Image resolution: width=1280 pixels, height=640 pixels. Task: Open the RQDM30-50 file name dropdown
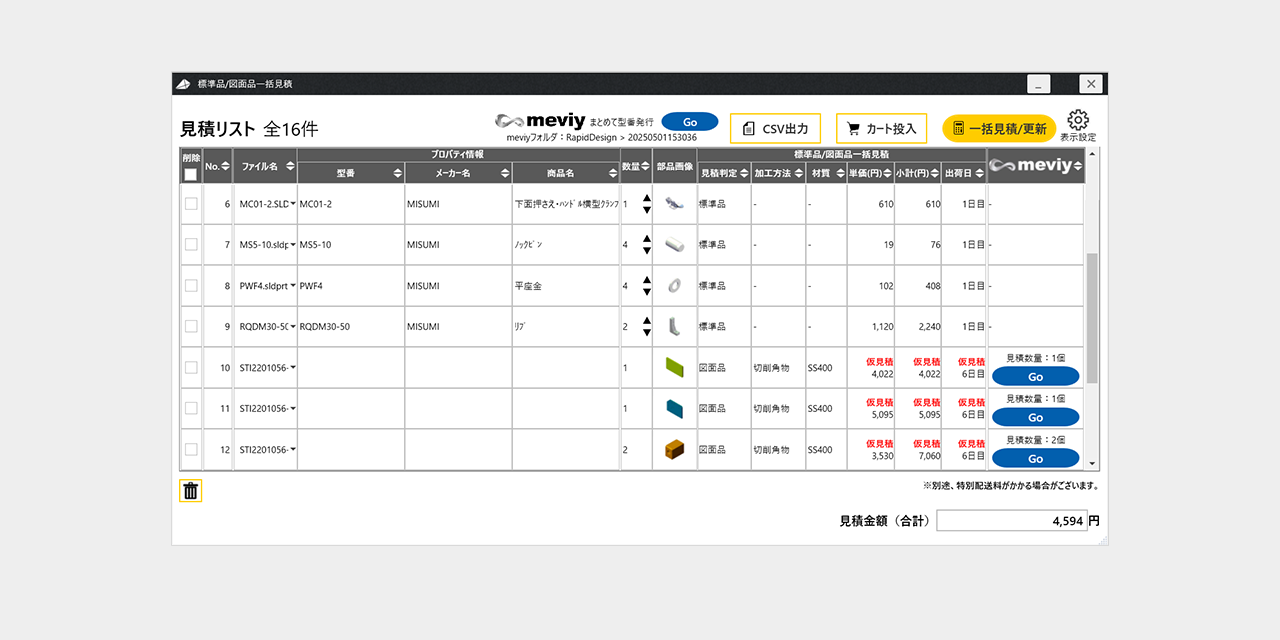[293, 327]
